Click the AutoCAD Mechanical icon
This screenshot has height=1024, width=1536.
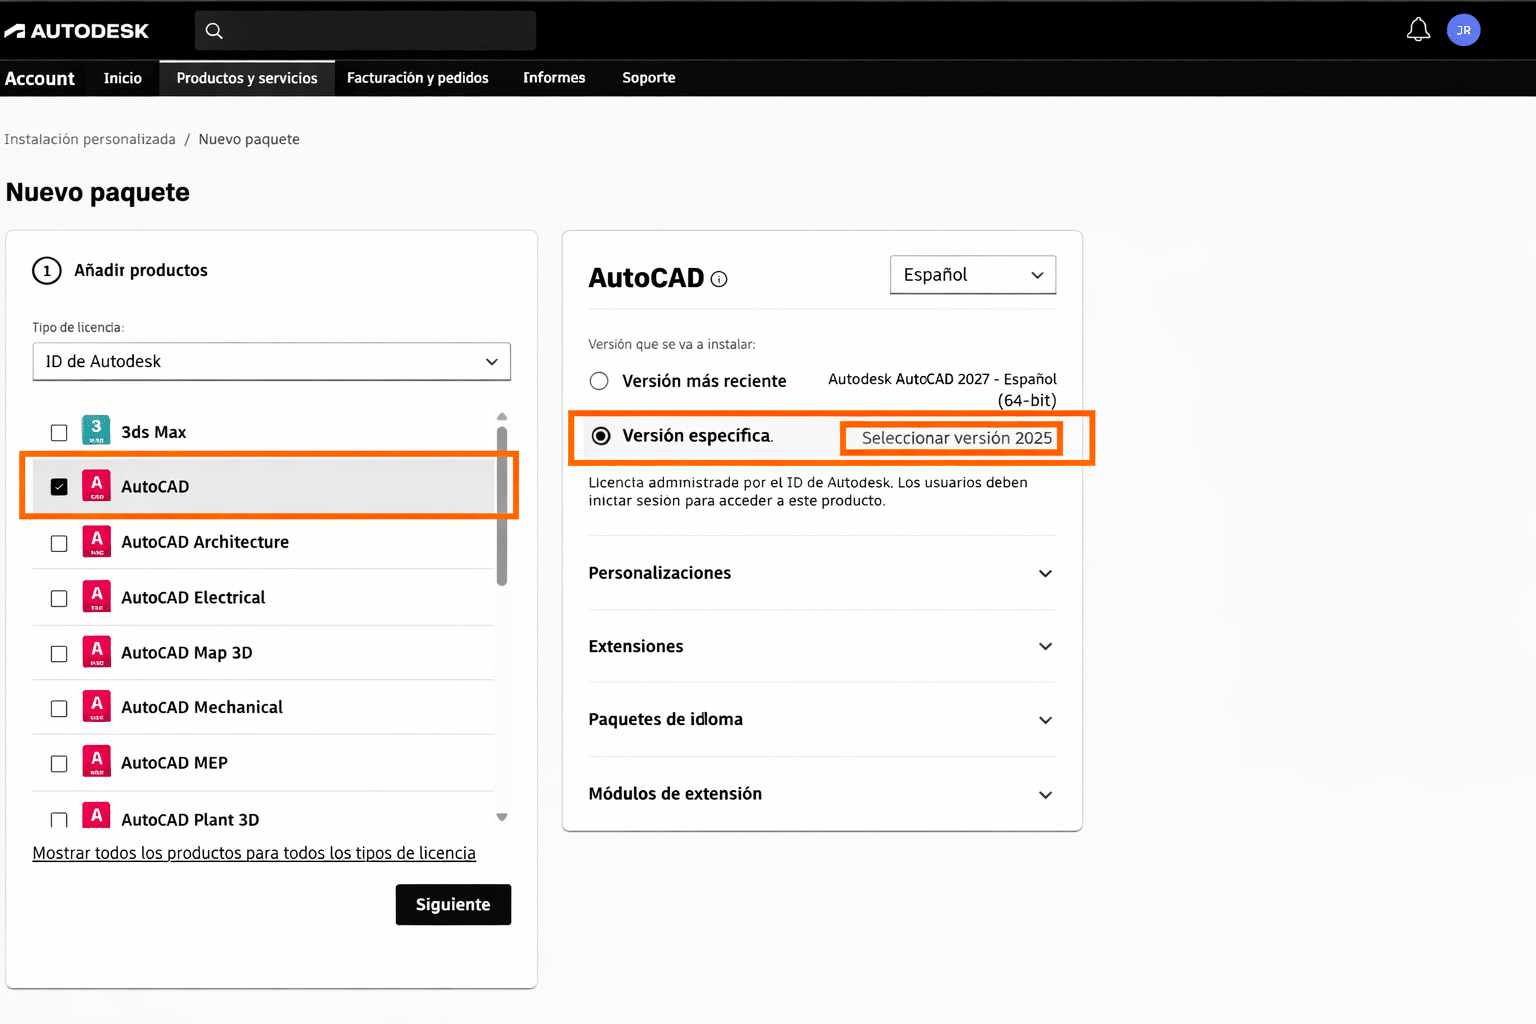pos(96,707)
